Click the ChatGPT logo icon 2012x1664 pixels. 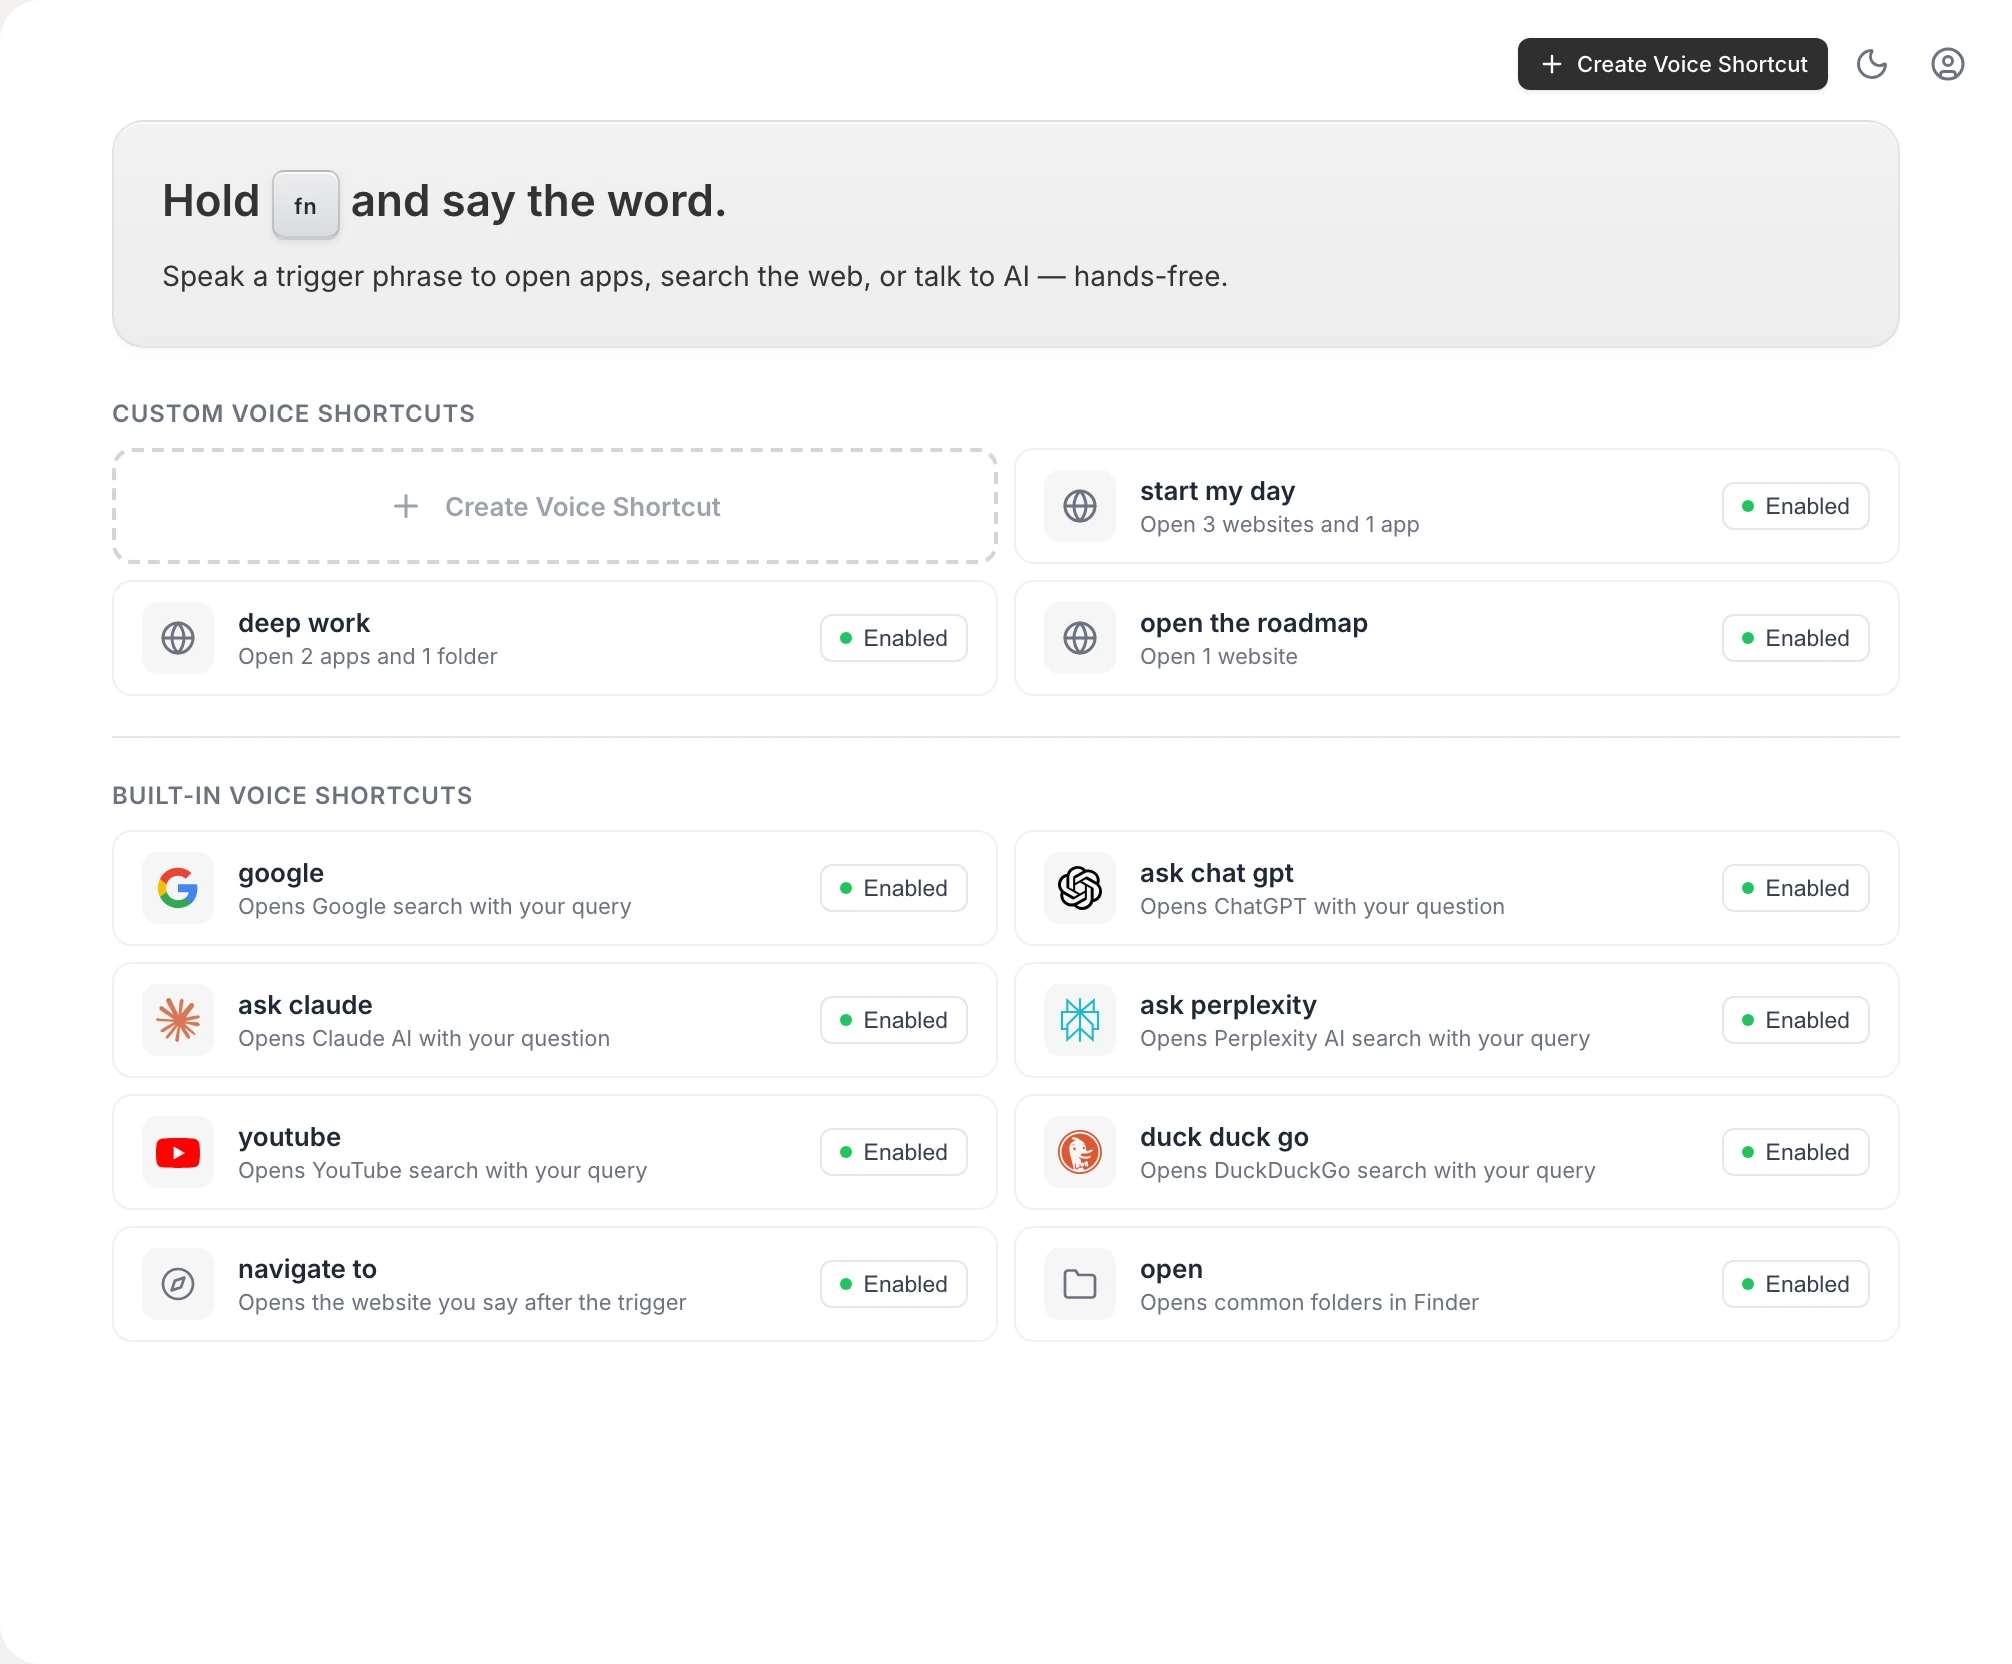(1080, 888)
